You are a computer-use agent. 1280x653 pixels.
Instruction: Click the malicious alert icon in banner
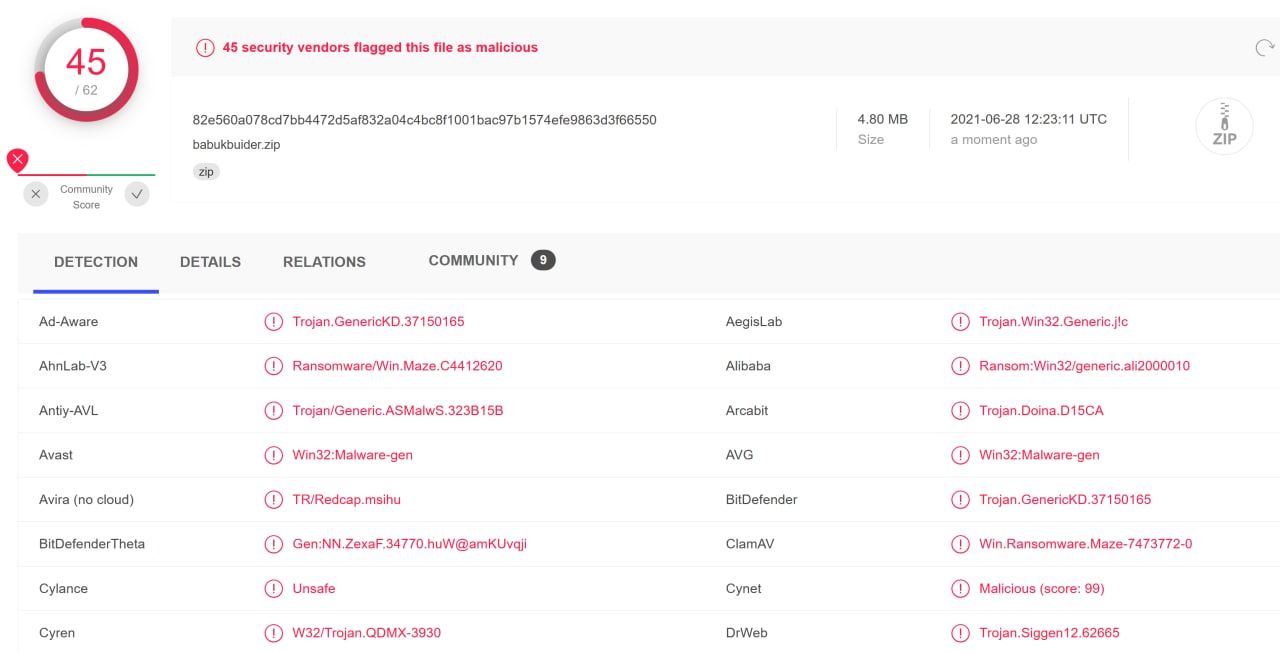pos(205,48)
